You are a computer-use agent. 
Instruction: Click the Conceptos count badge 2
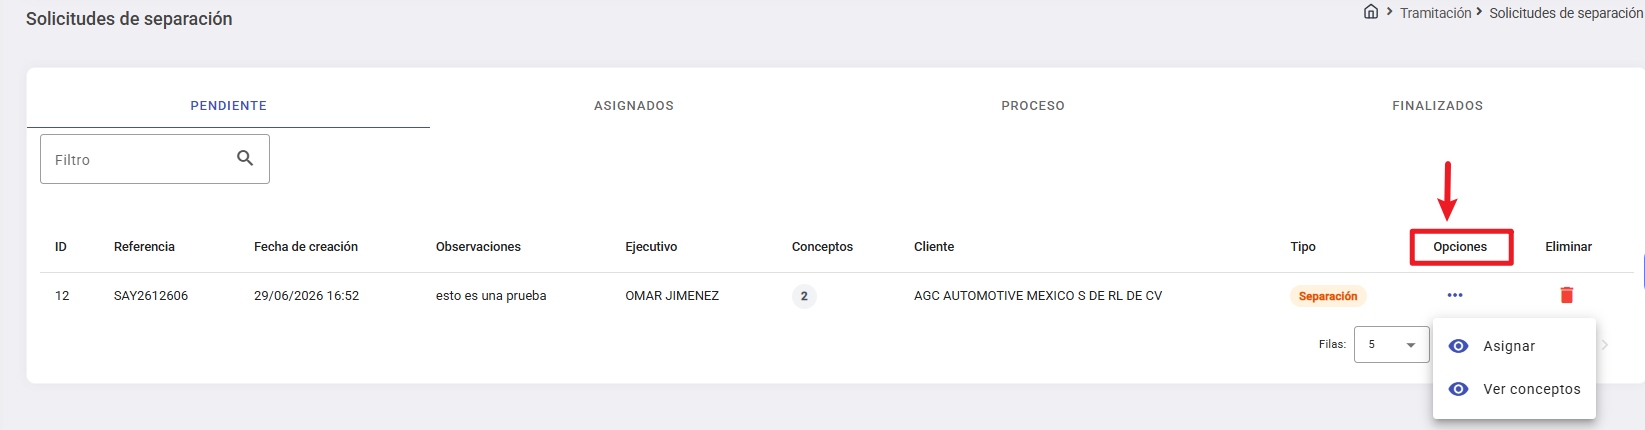[x=804, y=296]
